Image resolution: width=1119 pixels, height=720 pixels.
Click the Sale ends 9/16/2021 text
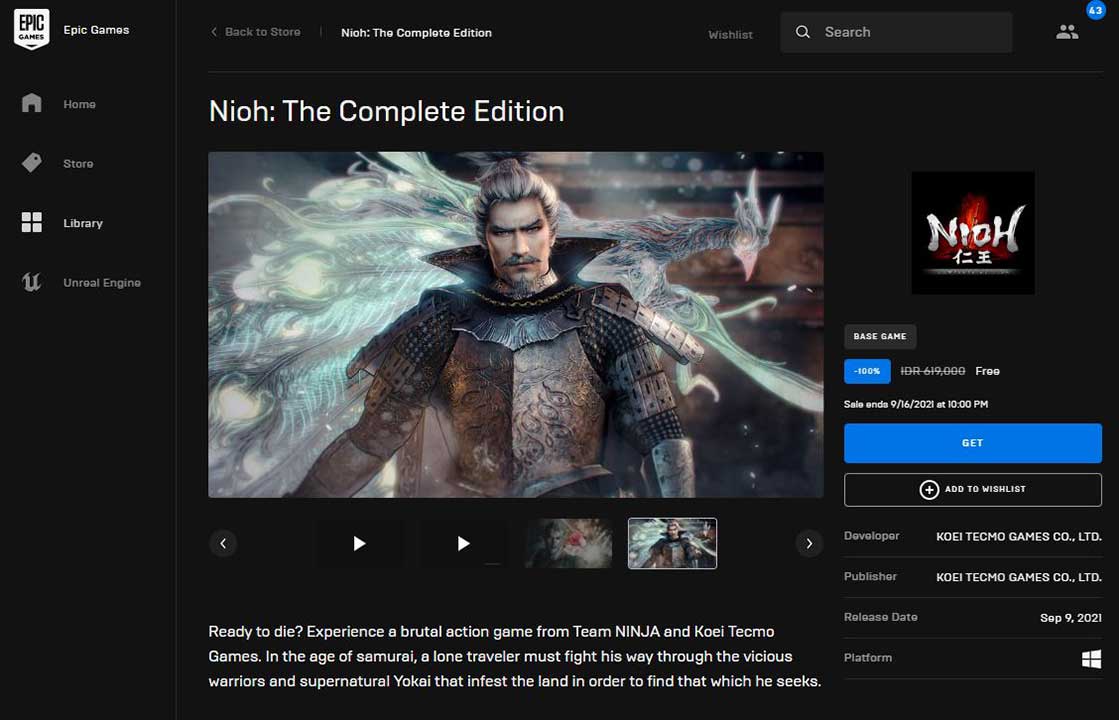point(916,404)
